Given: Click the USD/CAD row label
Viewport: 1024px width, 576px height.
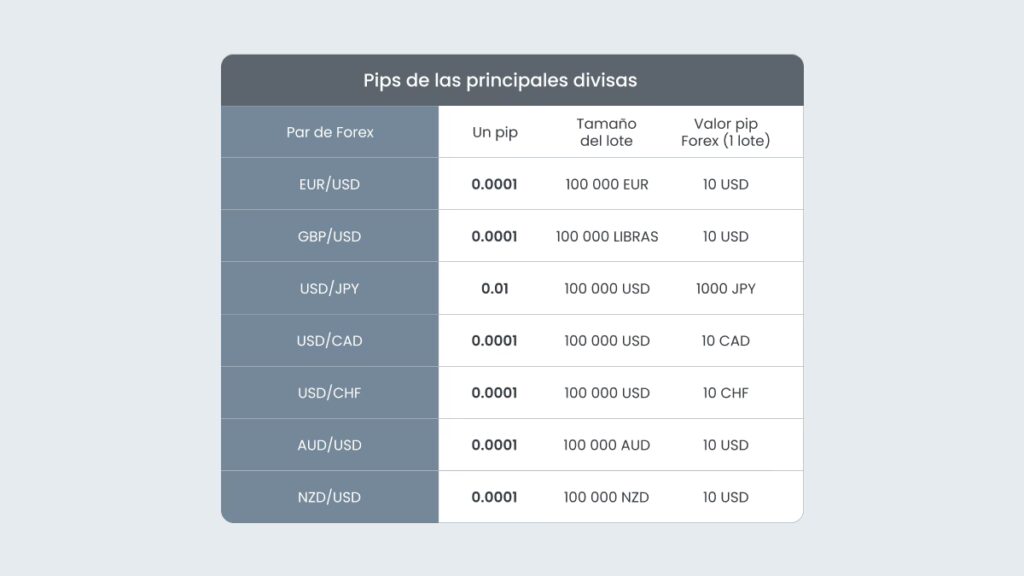Looking at the screenshot, I should click(330, 341).
